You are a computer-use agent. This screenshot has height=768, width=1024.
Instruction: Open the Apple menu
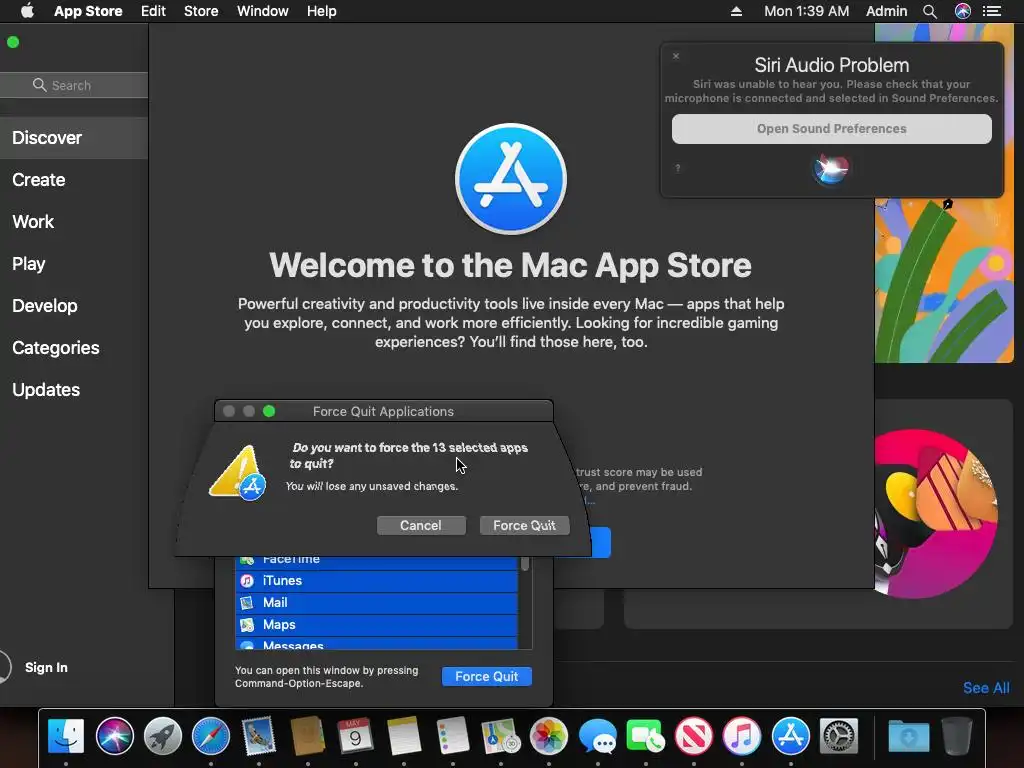[27, 11]
